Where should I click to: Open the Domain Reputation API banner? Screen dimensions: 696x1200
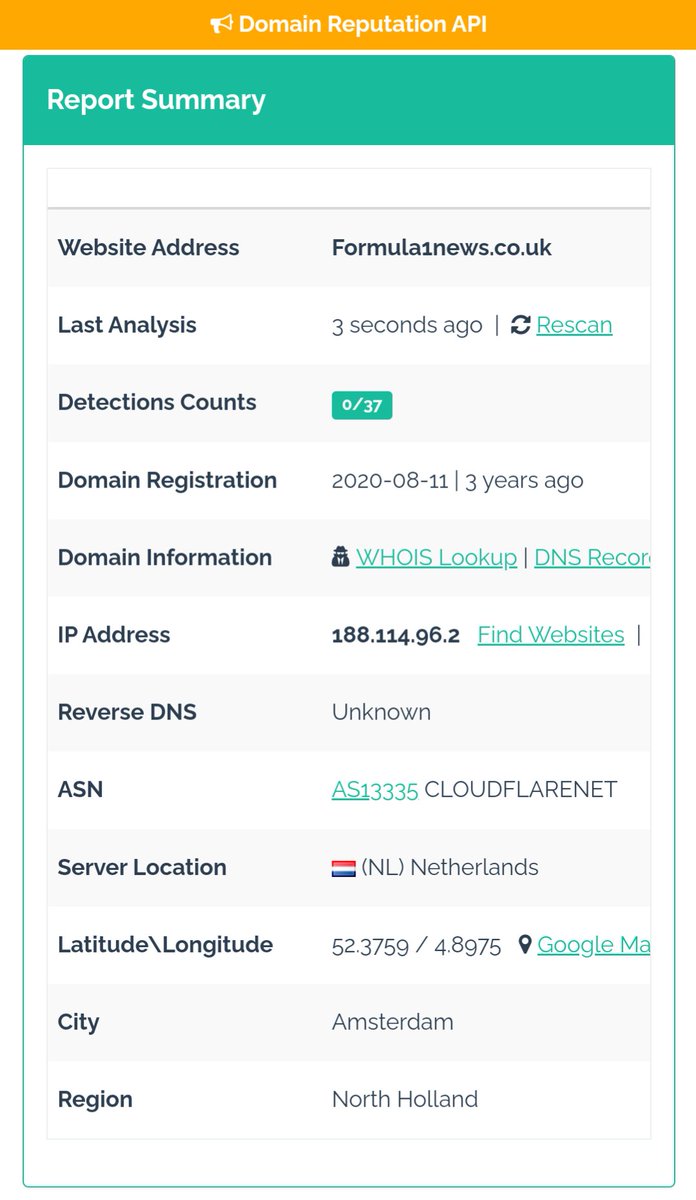(348, 24)
